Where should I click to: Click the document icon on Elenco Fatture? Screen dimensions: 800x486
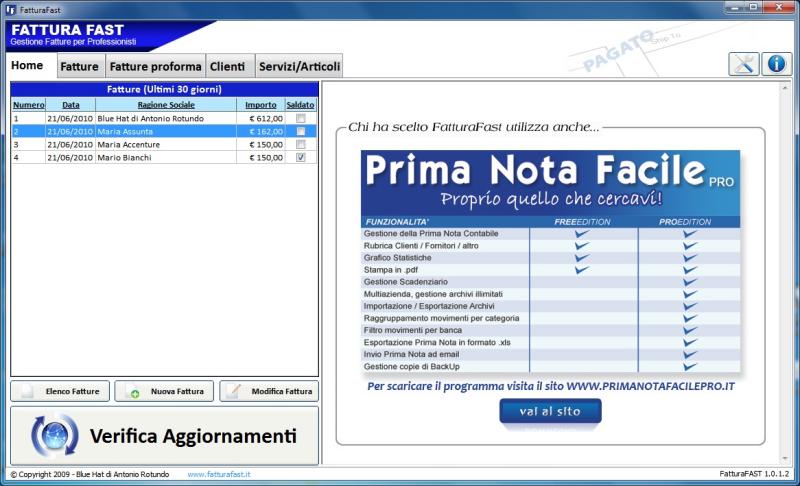tap(27, 392)
